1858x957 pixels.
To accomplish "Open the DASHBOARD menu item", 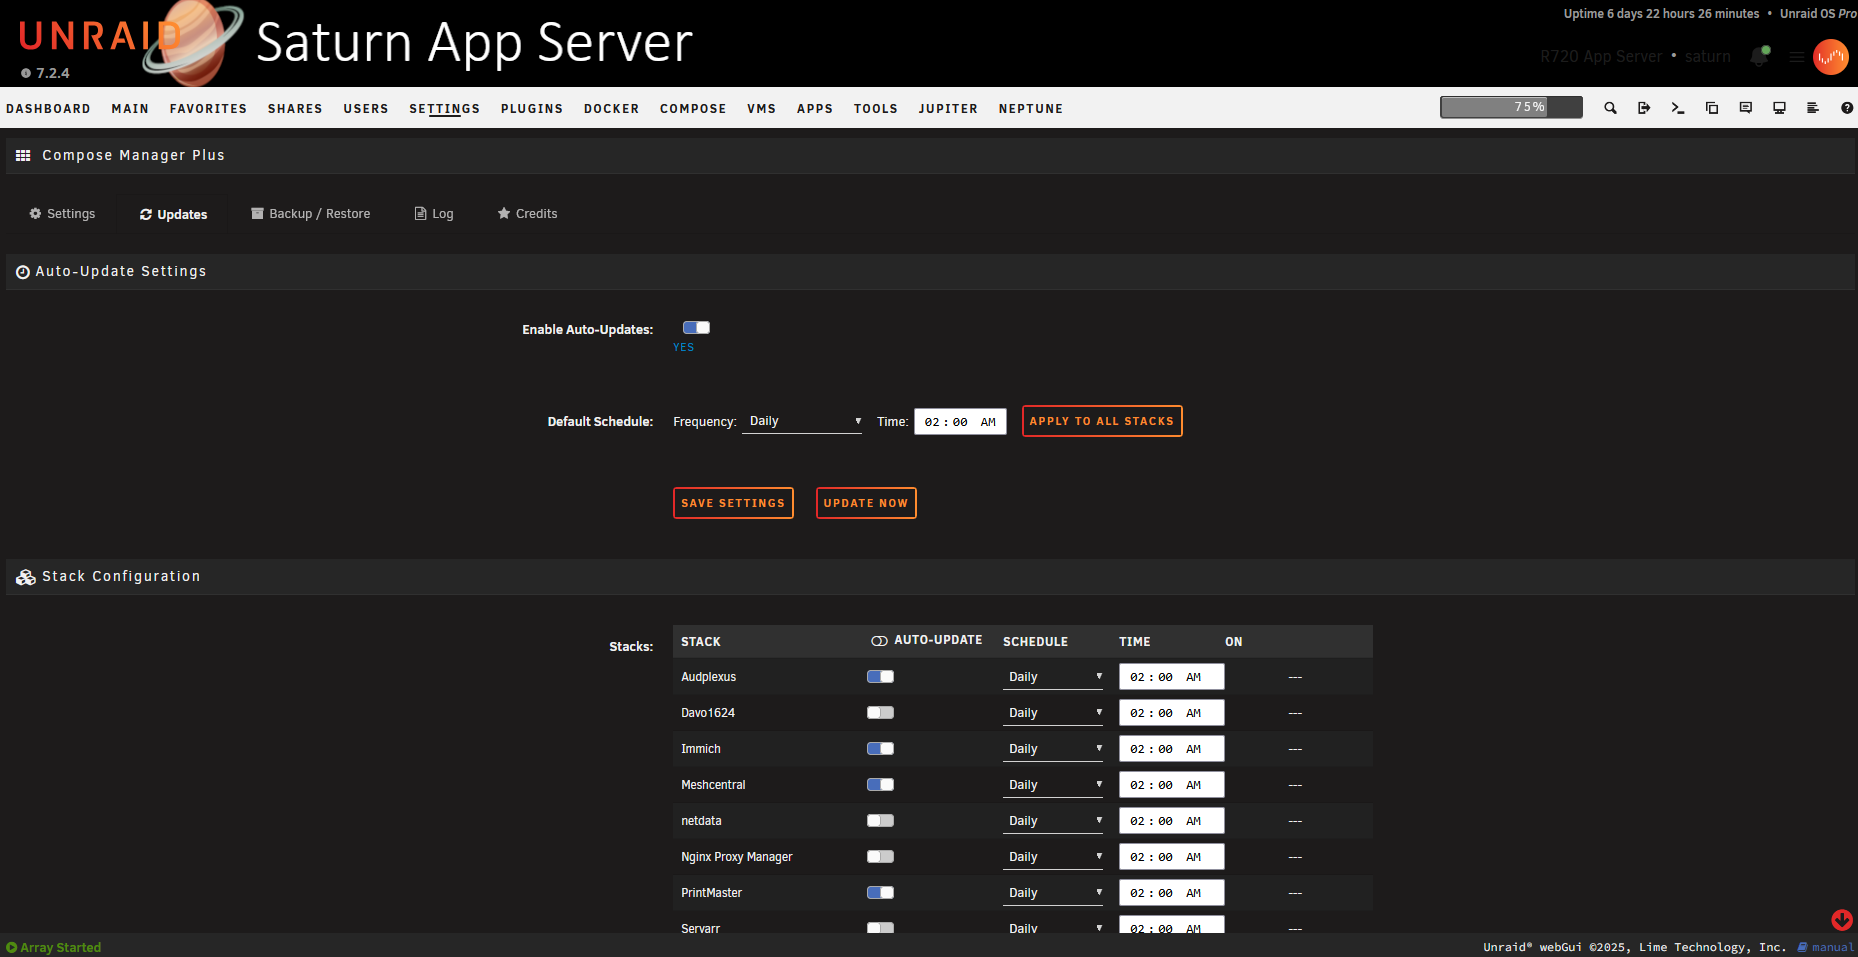I will [48, 109].
